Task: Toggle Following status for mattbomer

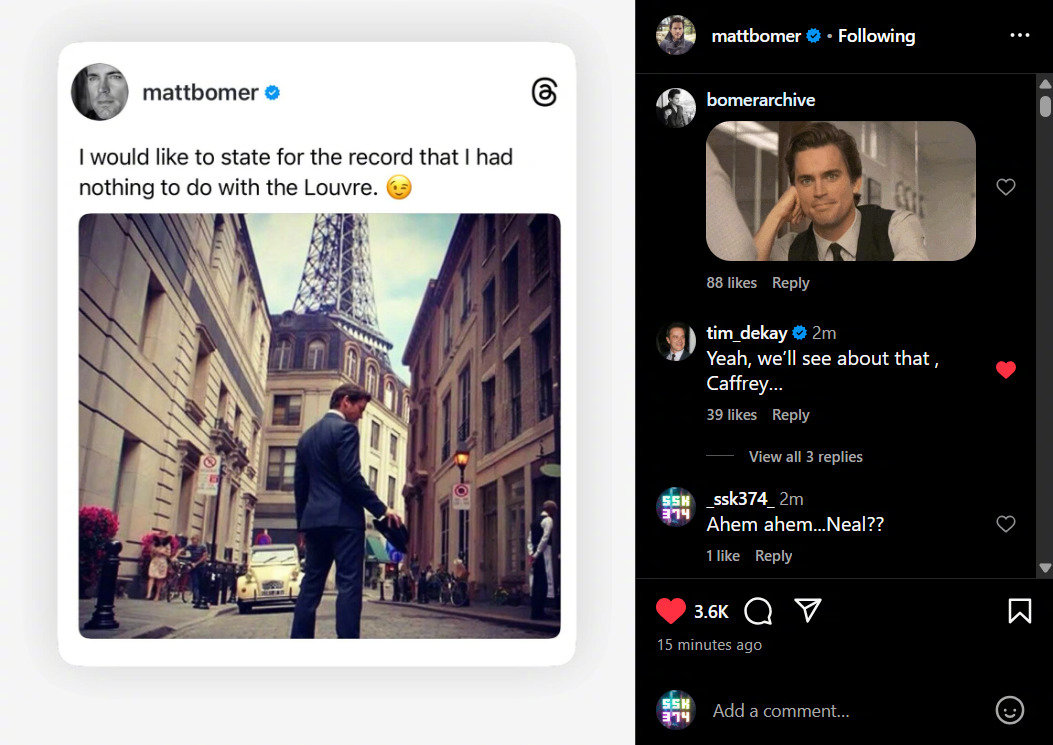Action: (876, 36)
